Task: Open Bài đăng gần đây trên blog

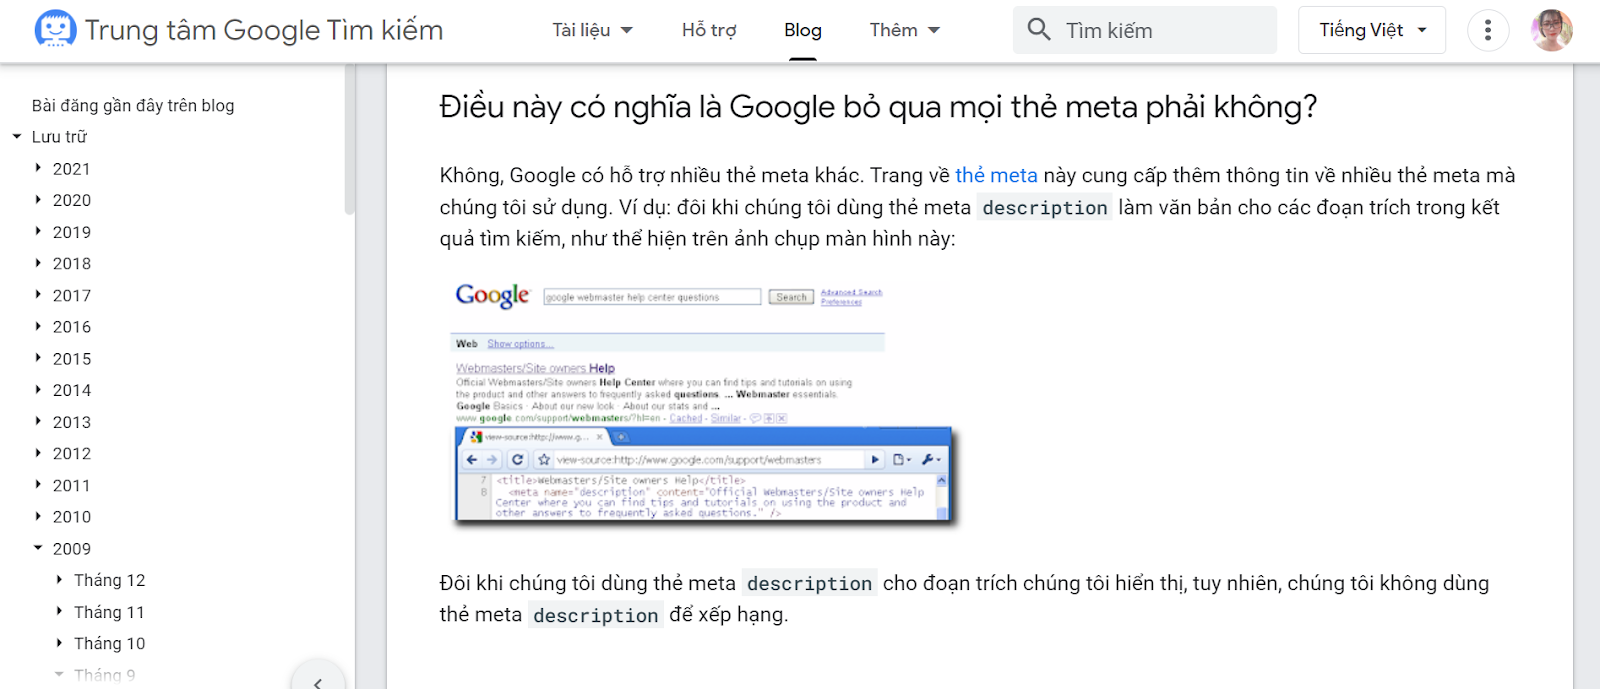Action: (133, 105)
